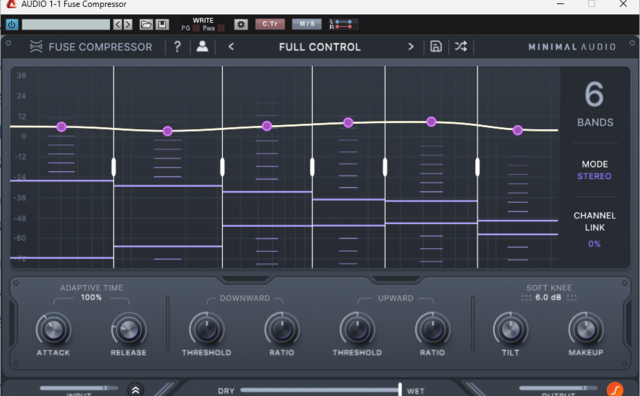
Task: Click the empty preset name field
Action: [66, 24]
